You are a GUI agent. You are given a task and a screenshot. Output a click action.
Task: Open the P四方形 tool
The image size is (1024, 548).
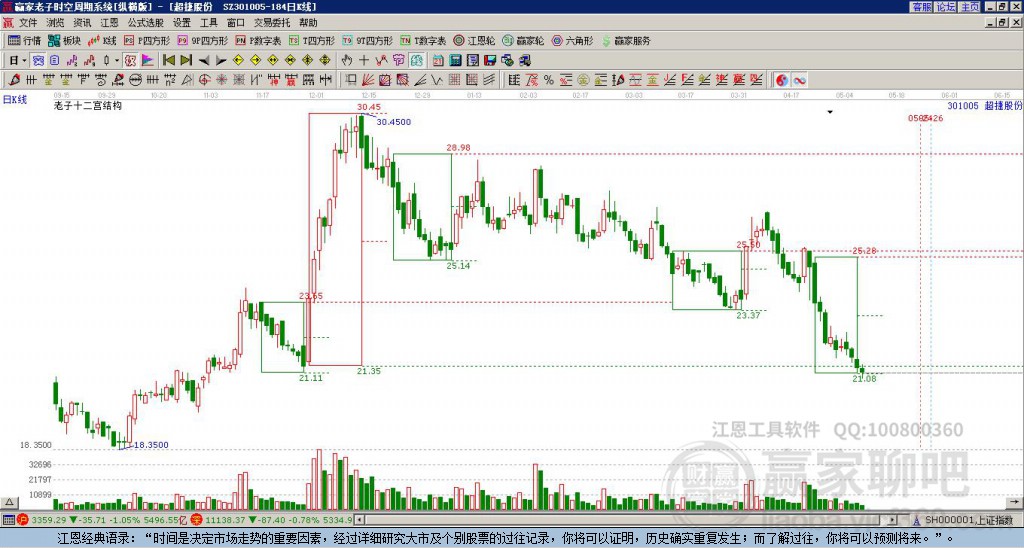pyautogui.click(x=147, y=40)
